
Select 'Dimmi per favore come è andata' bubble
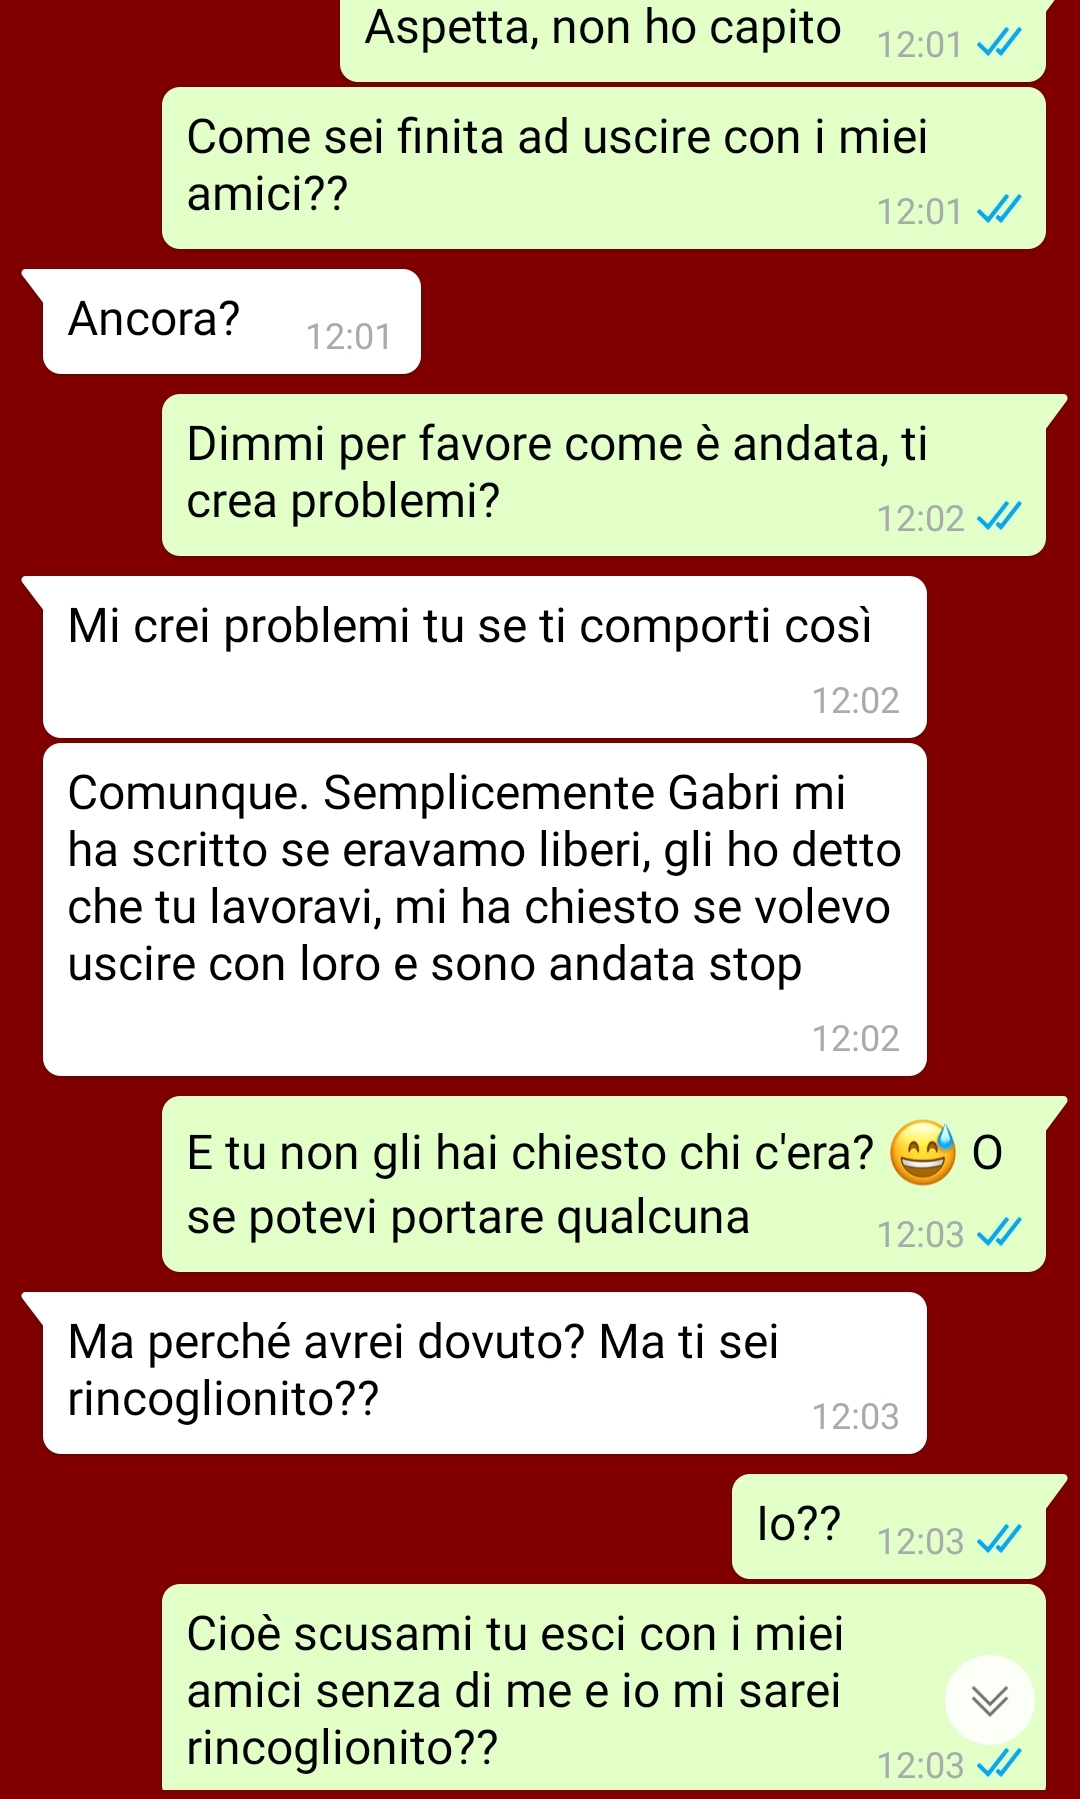603,475
